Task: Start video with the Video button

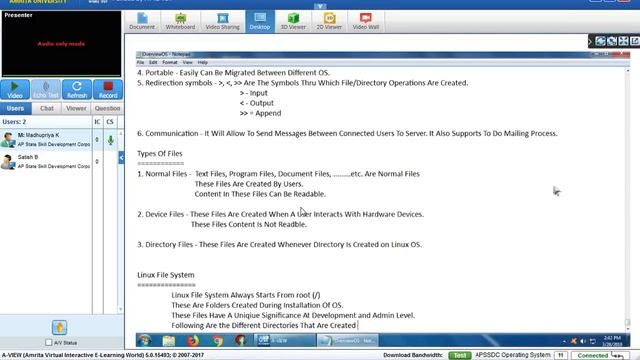Action: [15, 89]
